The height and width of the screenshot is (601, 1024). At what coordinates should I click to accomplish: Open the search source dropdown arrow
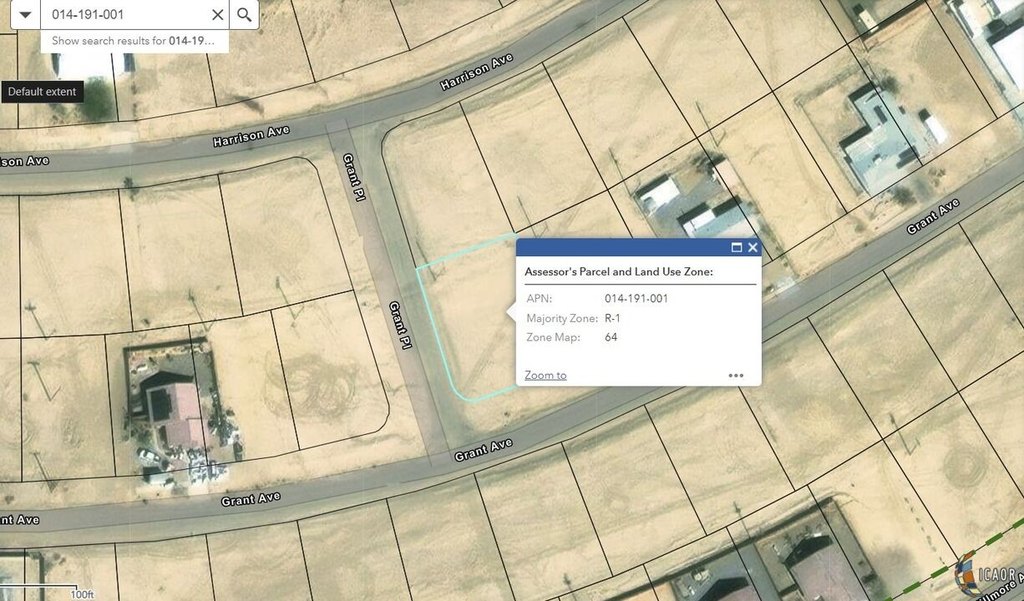(25, 15)
